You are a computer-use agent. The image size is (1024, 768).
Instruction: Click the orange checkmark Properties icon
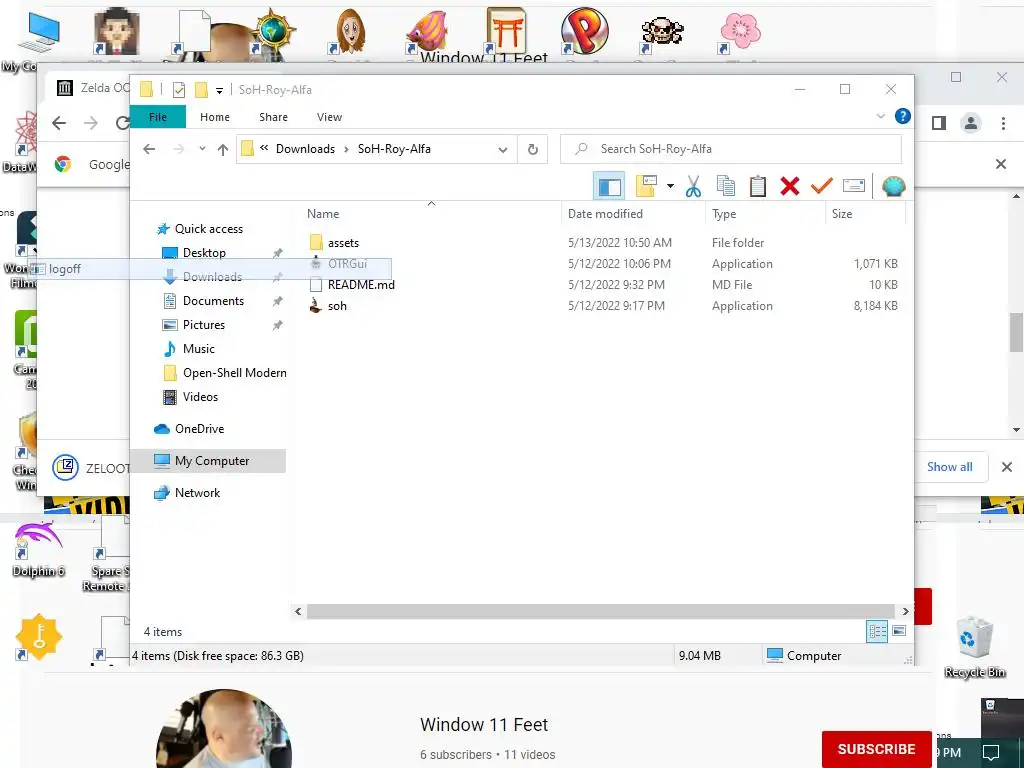(822, 186)
